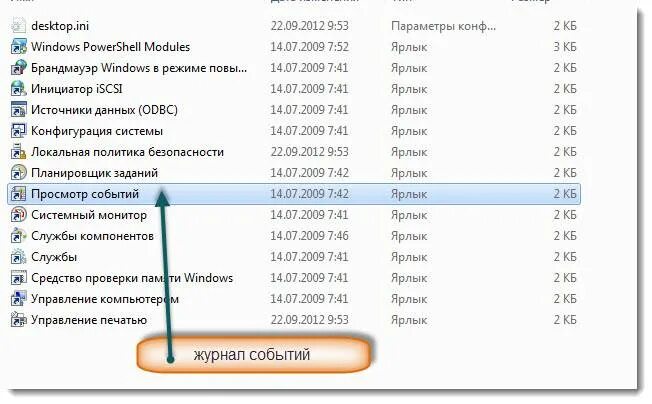The height and width of the screenshot is (404, 652).
Task: Click the Управление компьютером shortcut icon
Action: [x=18, y=298]
